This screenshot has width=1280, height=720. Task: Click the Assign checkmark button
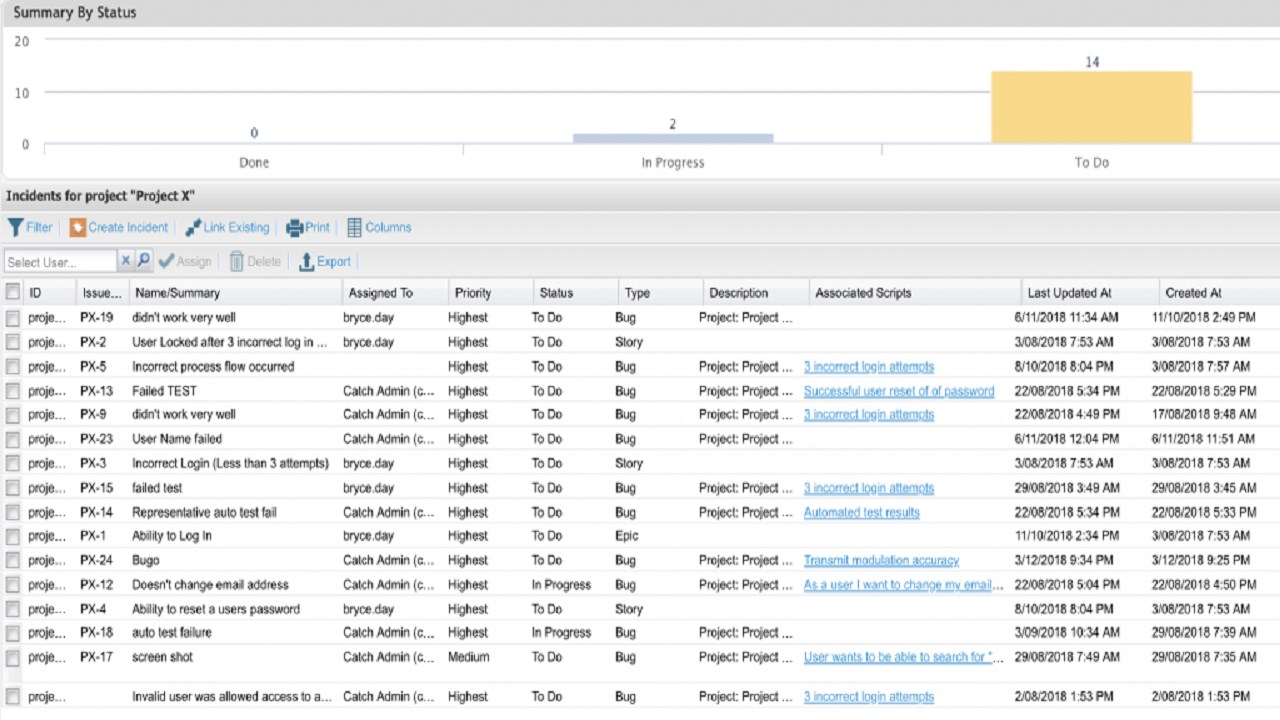click(x=185, y=261)
